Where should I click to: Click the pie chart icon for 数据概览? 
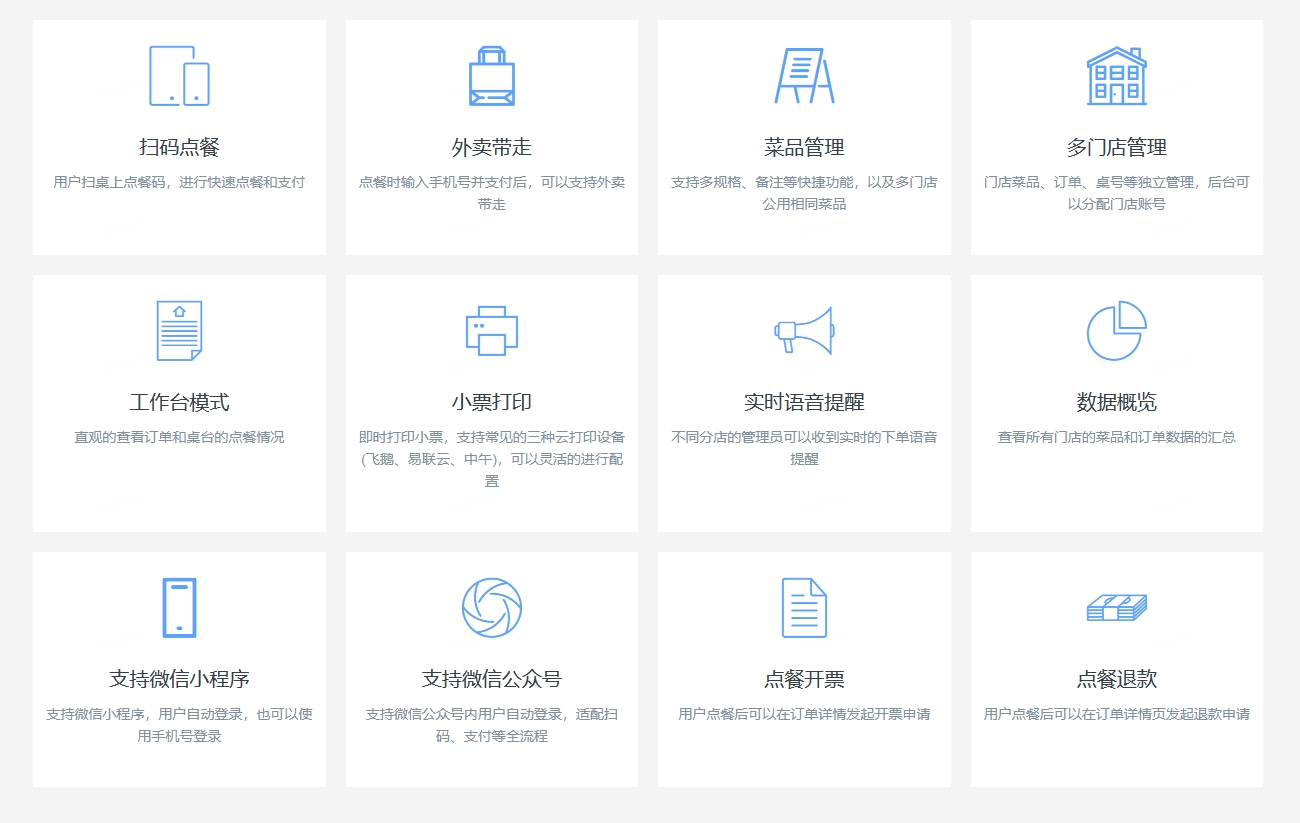pyautogui.click(x=1117, y=331)
